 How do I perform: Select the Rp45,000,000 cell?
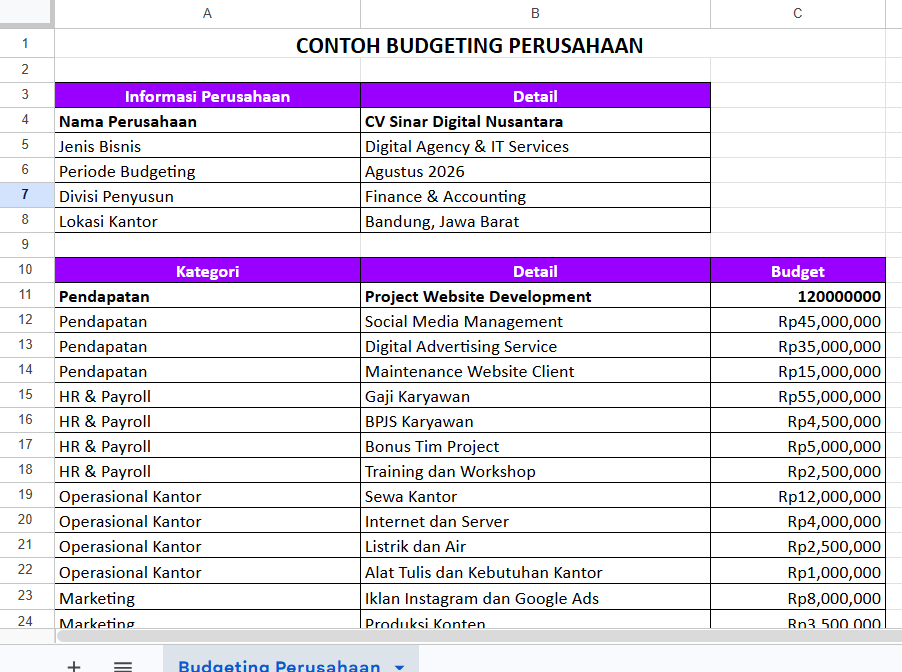click(798, 320)
